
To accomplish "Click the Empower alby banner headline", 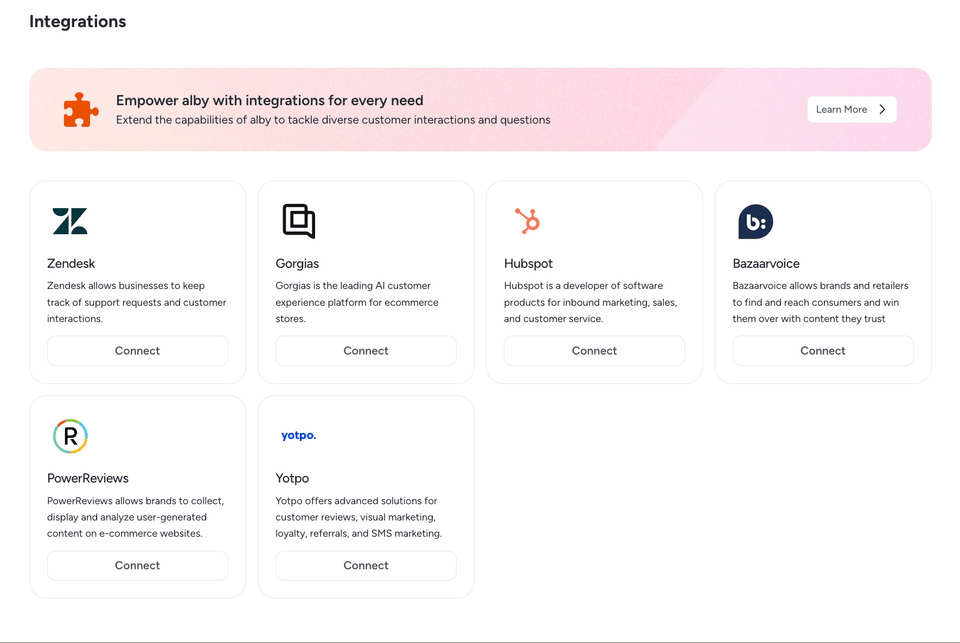I will click(269, 100).
